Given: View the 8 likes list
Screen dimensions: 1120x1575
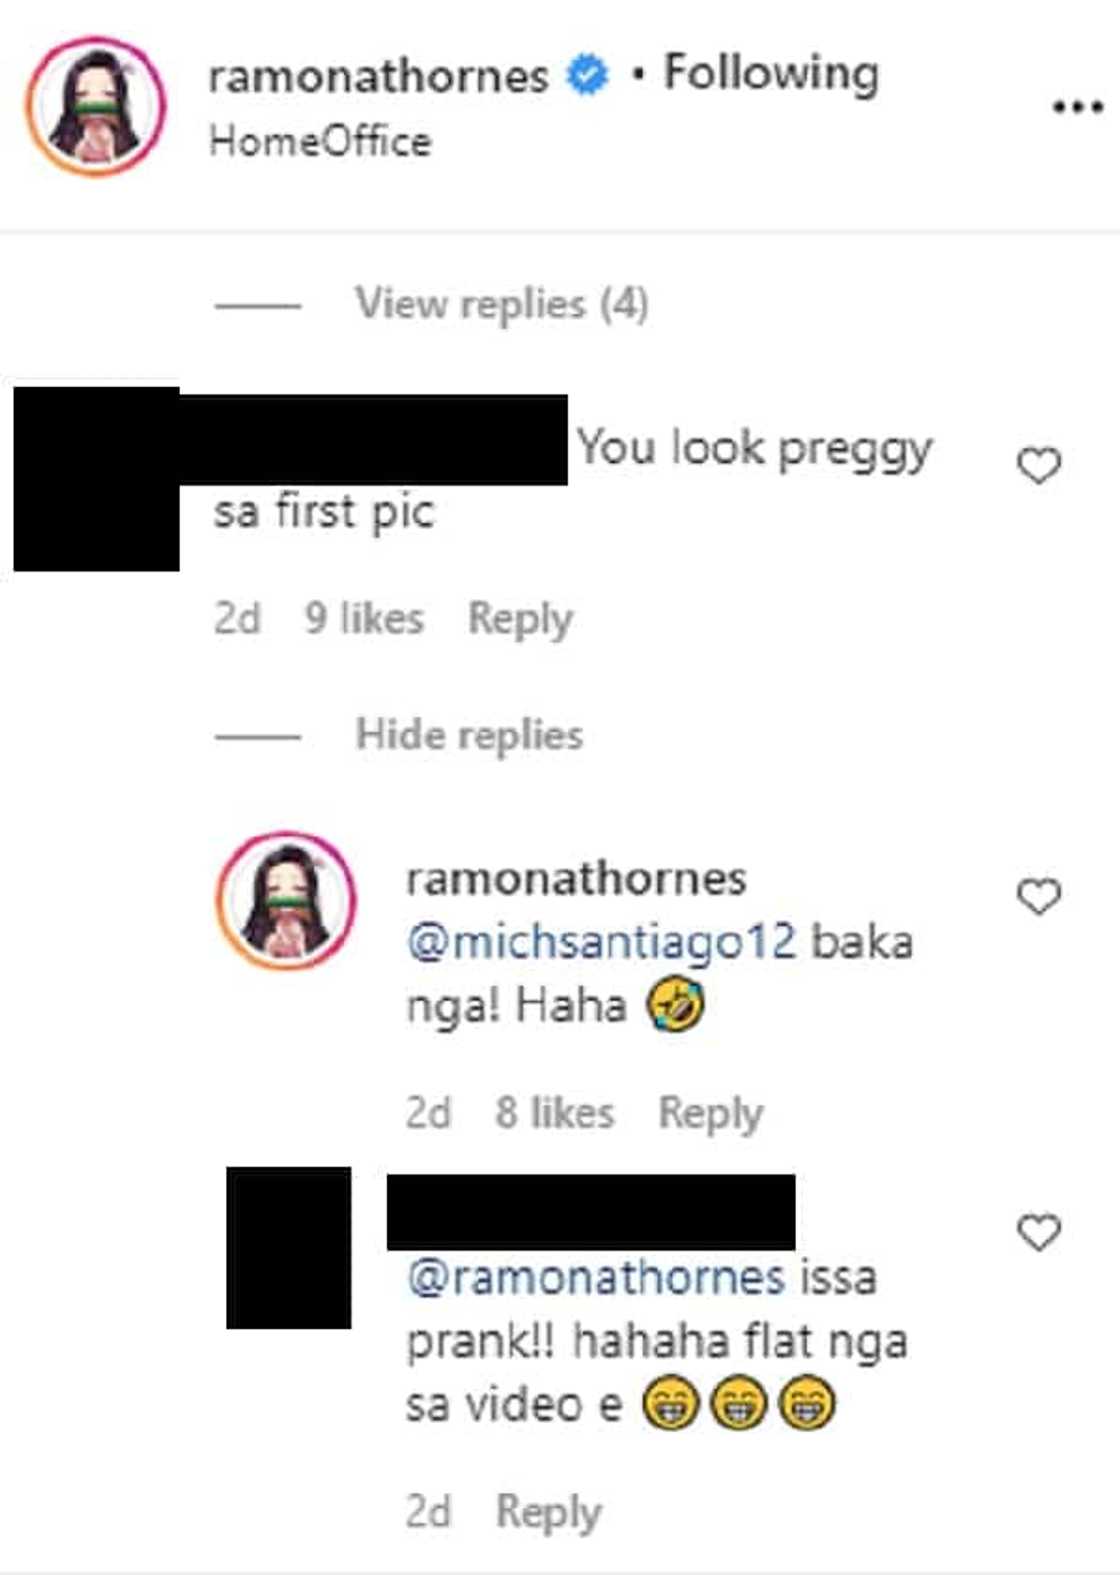Looking at the screenshot, I should 554,1113.
